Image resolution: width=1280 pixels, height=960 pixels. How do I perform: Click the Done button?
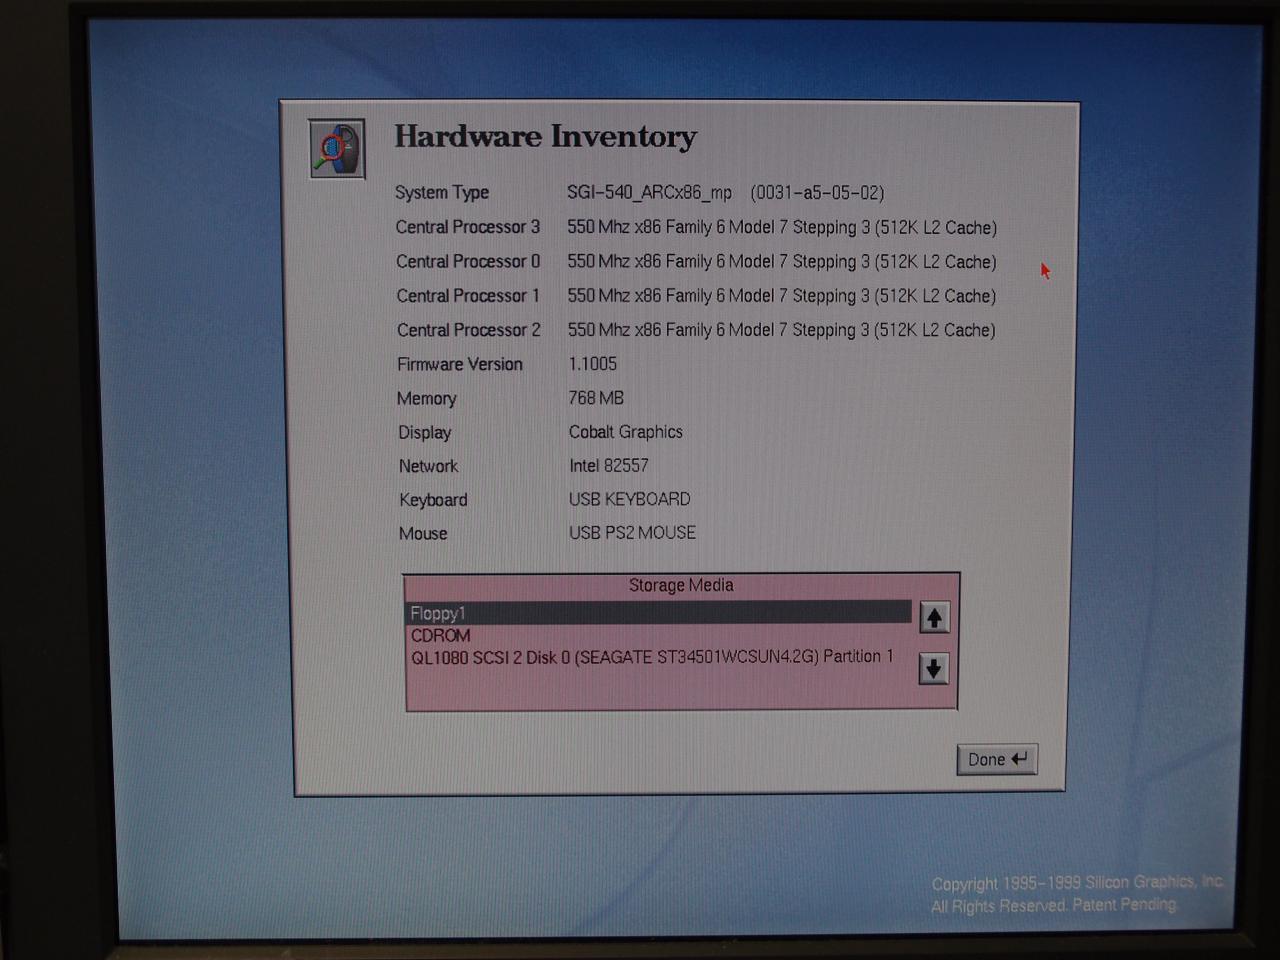(x=997, y=759)
